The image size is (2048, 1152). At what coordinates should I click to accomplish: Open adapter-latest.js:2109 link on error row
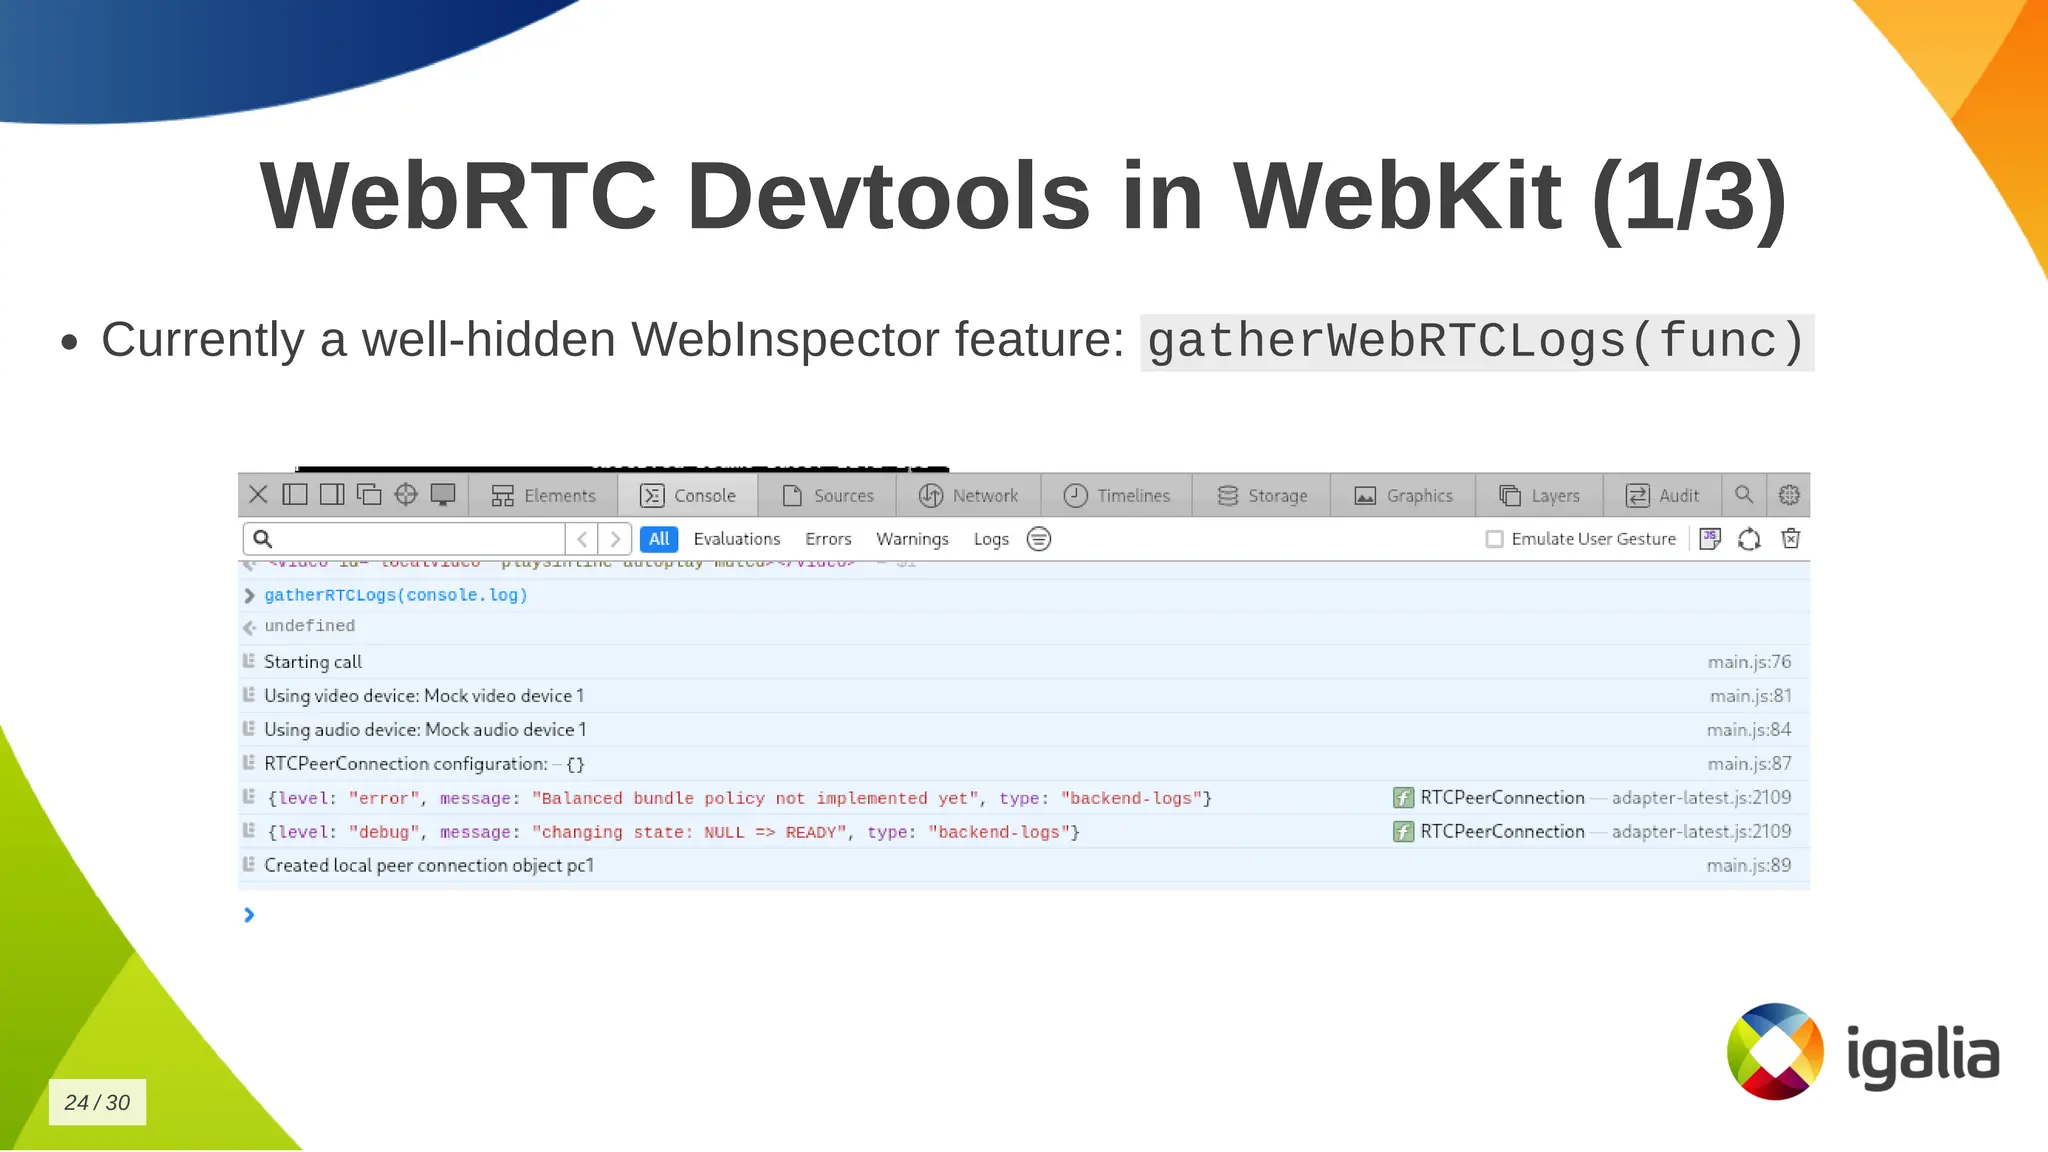click(1701, 797)
